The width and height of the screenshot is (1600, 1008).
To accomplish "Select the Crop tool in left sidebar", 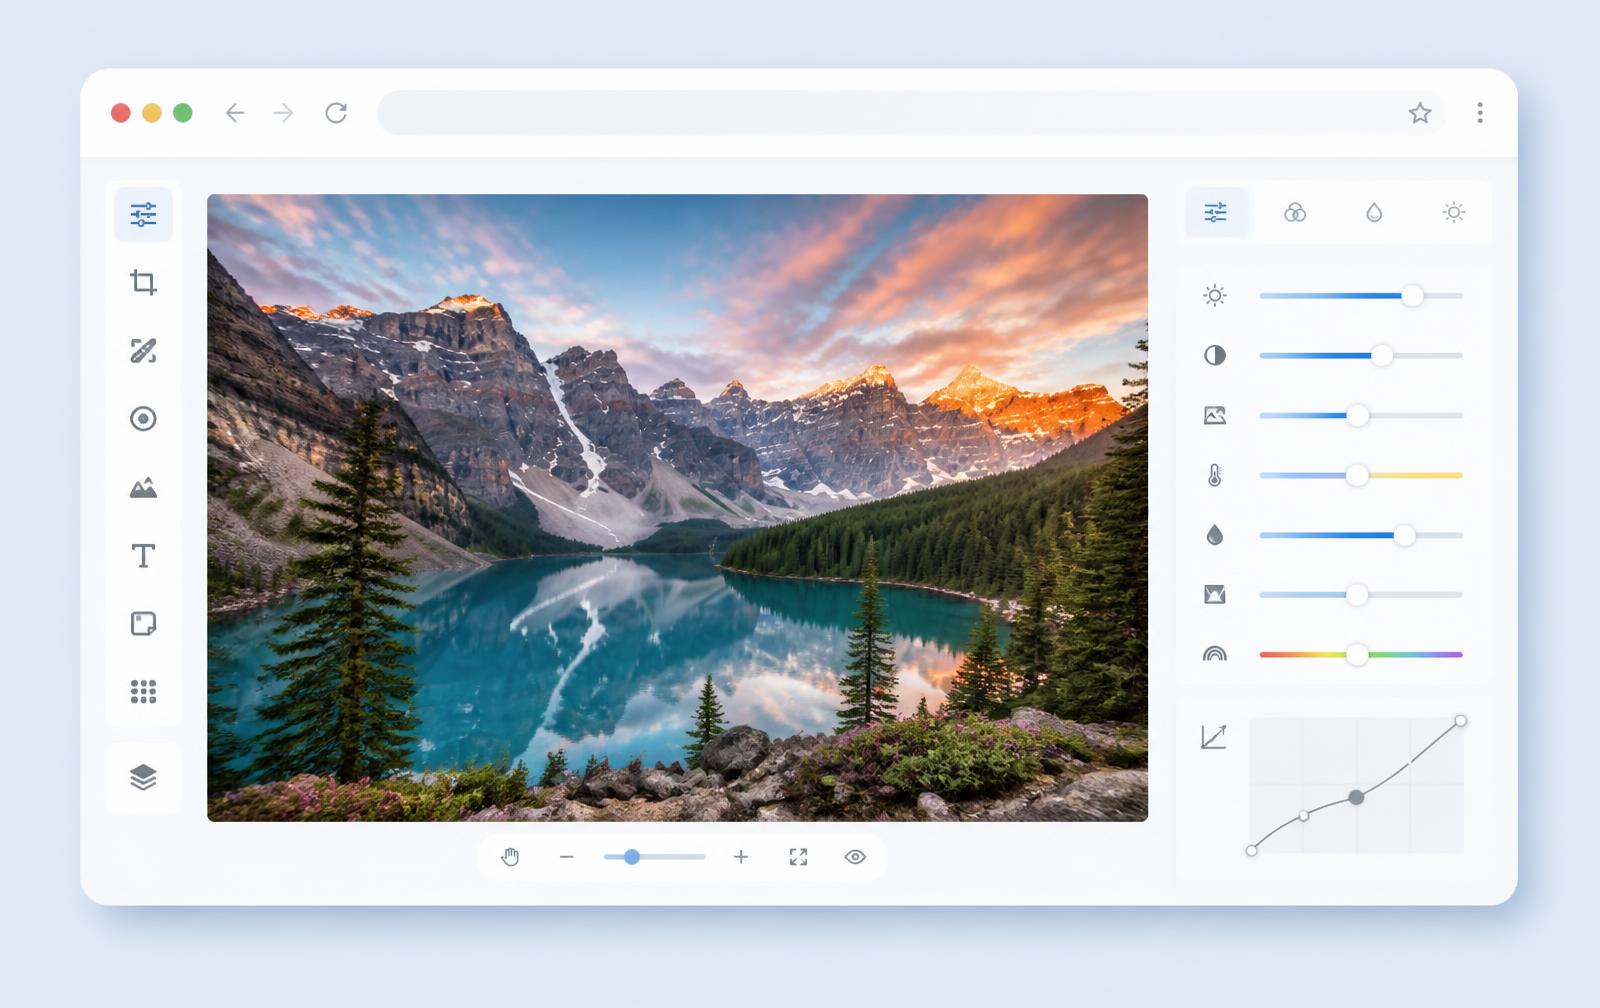I will tap(143, 282).
